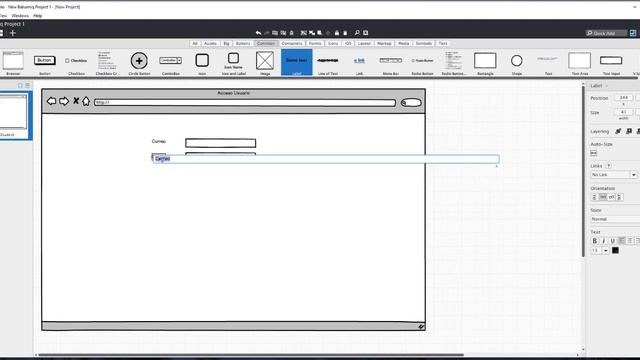Image resolution: width=640 pixels, height=360 pixels.
Task: Click second Layering icon in inspector
Action: click(629, 131)
